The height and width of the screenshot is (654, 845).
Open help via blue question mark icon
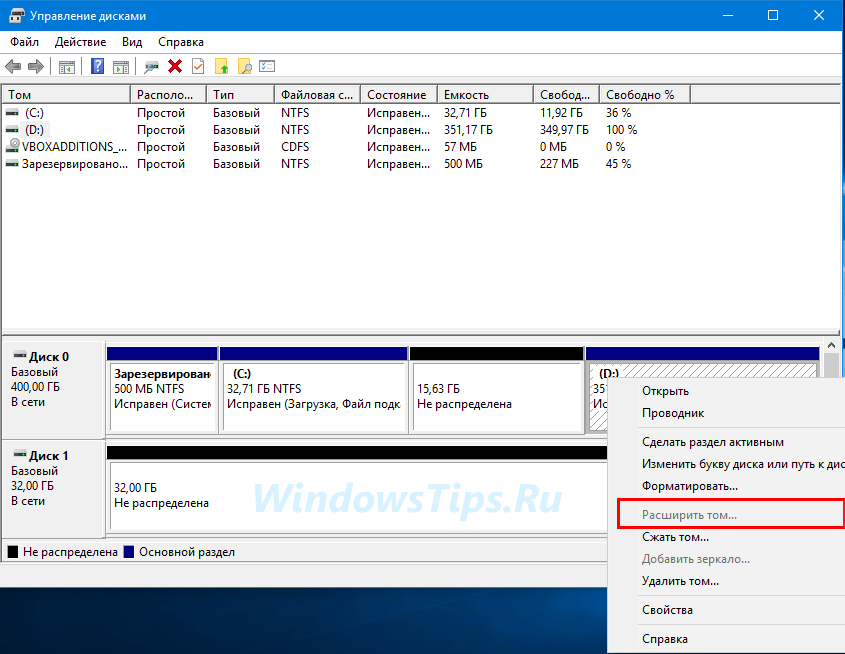[98, 67]
